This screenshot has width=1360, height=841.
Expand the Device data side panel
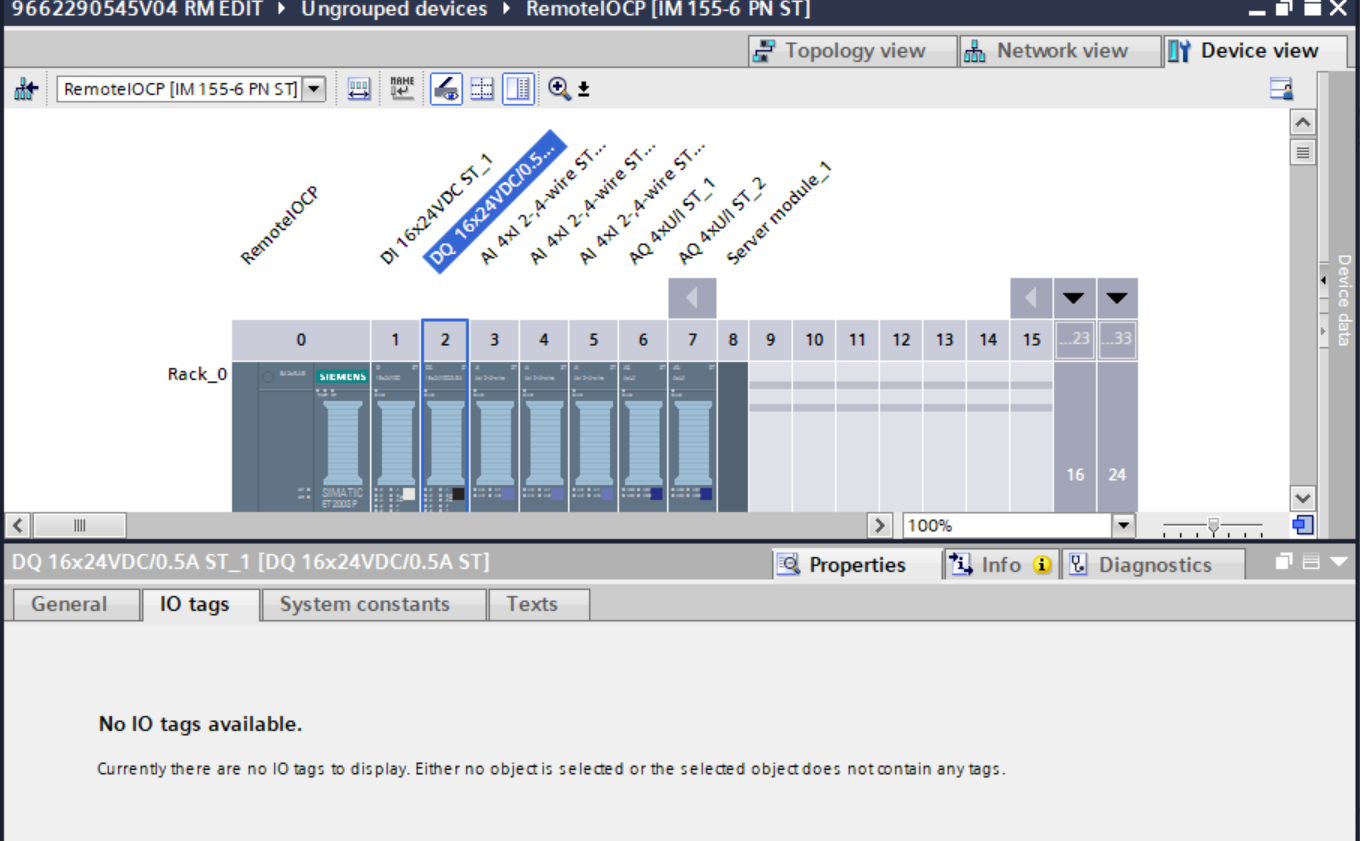[x=1343, y=300]
